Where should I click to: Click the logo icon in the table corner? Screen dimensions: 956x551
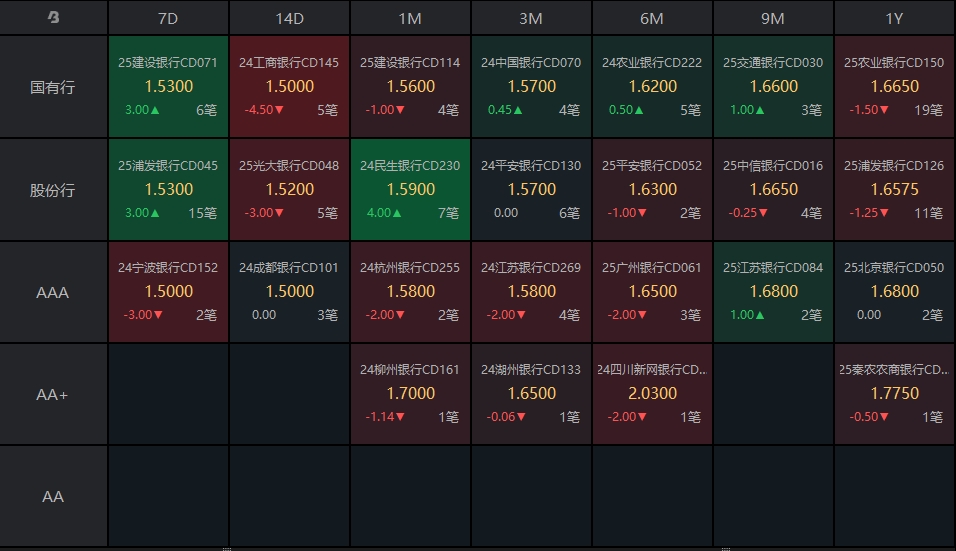(54, 18)
